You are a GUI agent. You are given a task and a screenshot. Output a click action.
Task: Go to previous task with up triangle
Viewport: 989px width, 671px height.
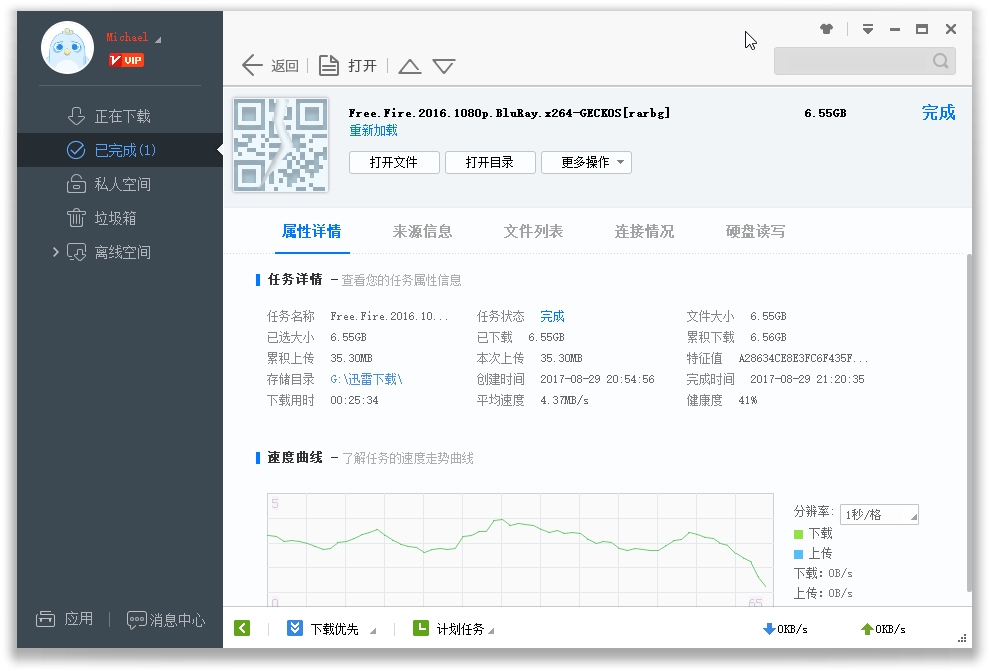410,66
